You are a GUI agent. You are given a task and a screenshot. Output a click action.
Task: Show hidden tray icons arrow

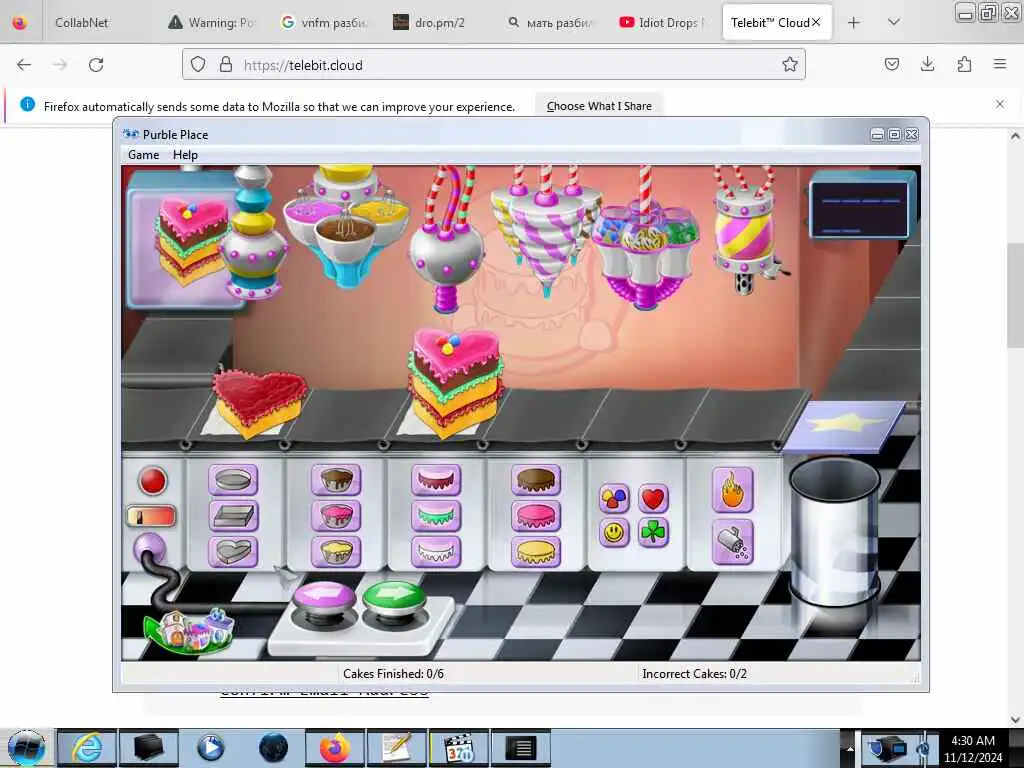click(850, 748)
